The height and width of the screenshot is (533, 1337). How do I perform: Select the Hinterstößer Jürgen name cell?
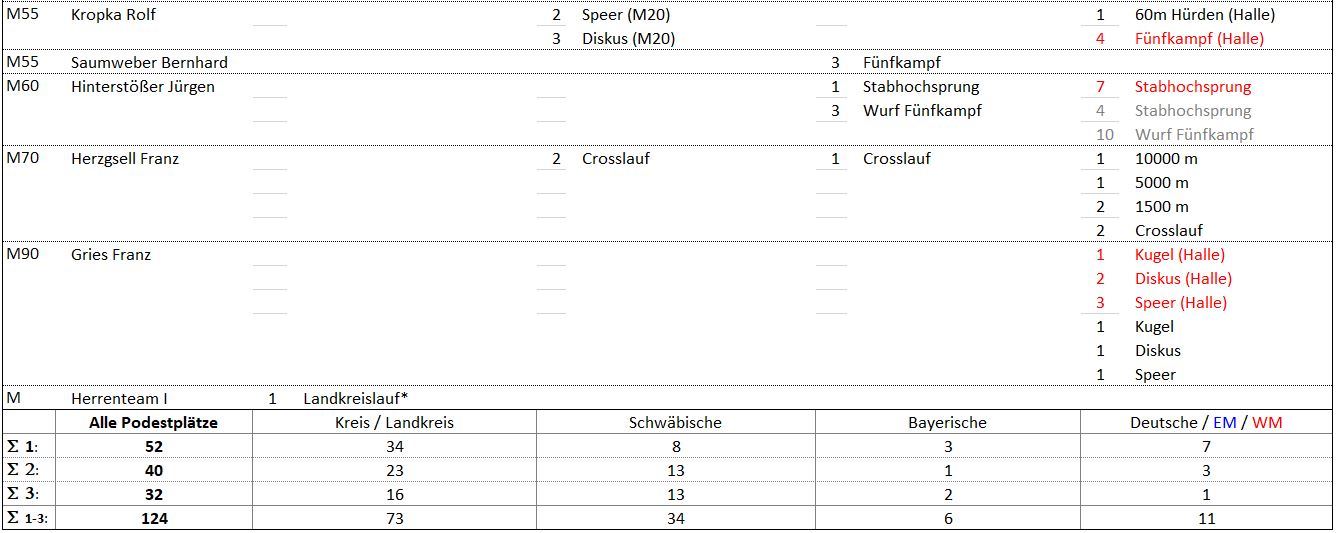pyautogui.click(x=143, y=87)
